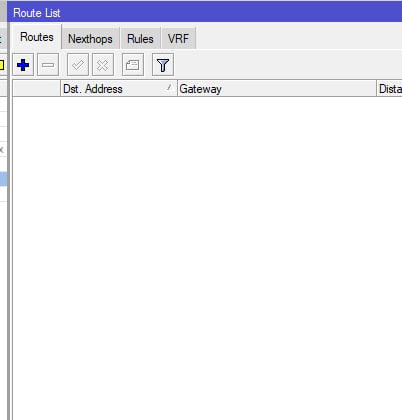Click the left panel row ending with x

click(x=3, y=150)
